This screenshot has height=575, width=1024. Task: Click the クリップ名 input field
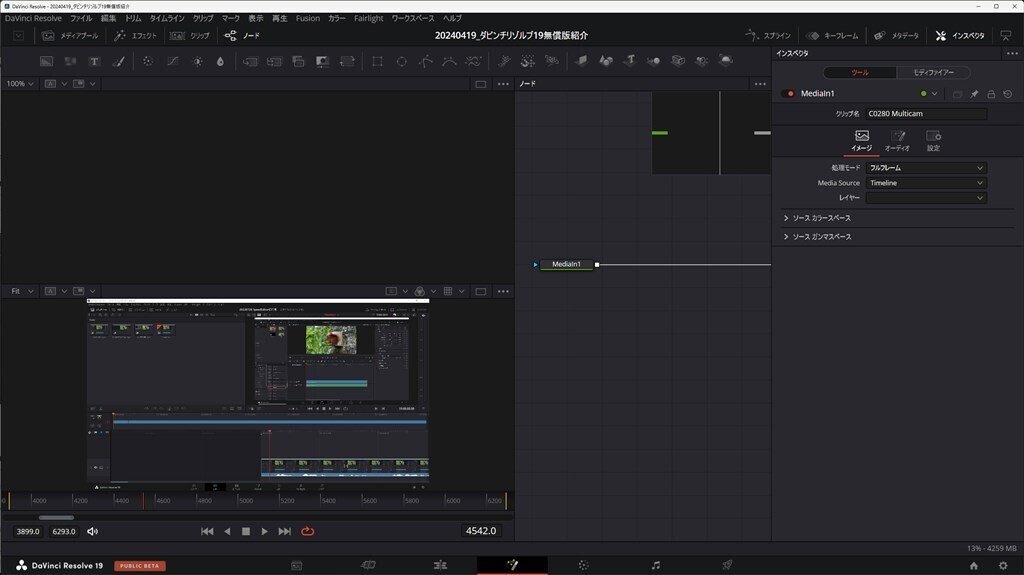[926, 114]
